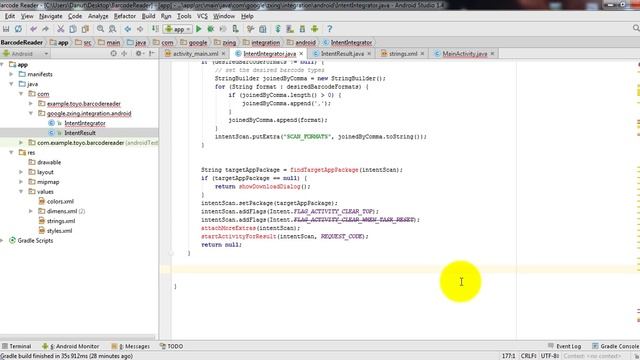The width and height of the screenshot is (640, 360).
Task: Click Scroll from Source target icon
Action: [113, 53]
